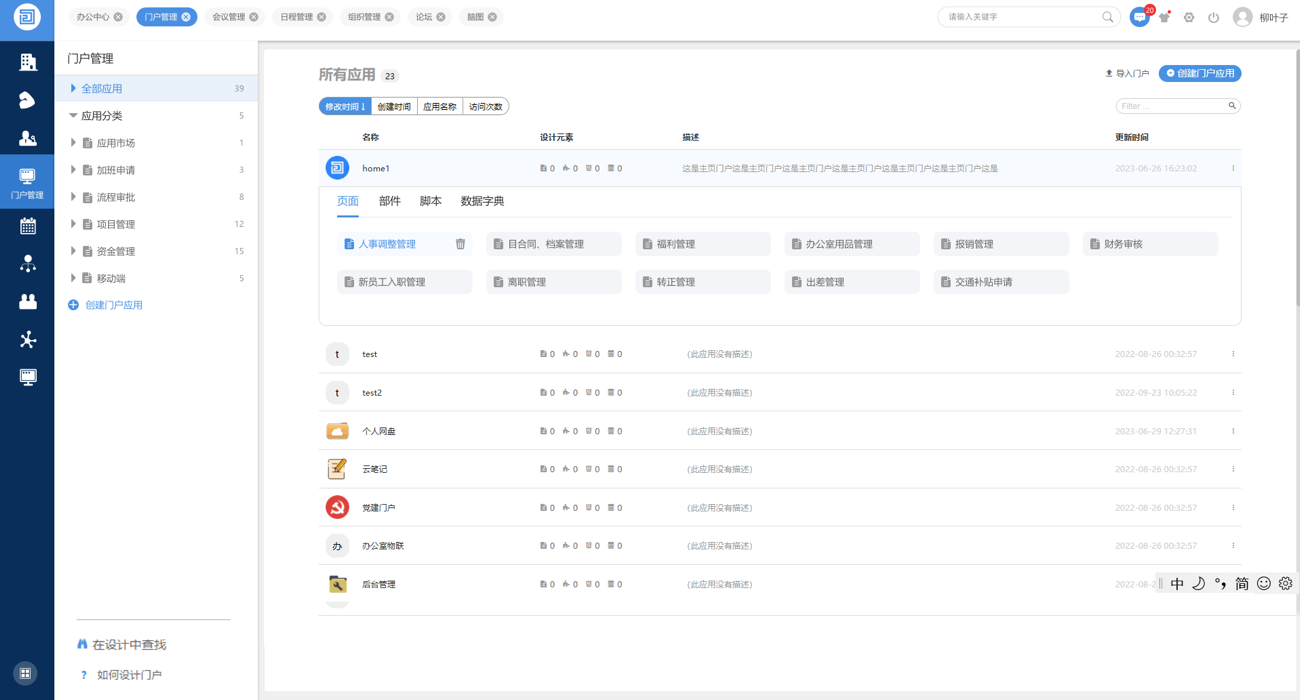
Task: Toggle sort by 应用名称
Action: [439, 107]
